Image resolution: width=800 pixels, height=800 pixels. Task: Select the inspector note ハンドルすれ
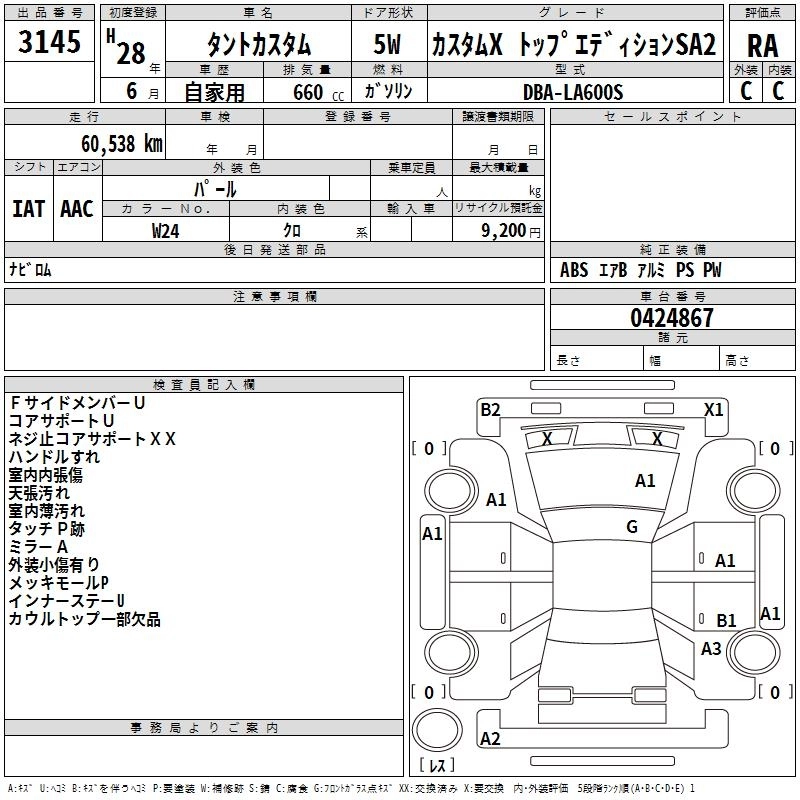coord(54,457)
